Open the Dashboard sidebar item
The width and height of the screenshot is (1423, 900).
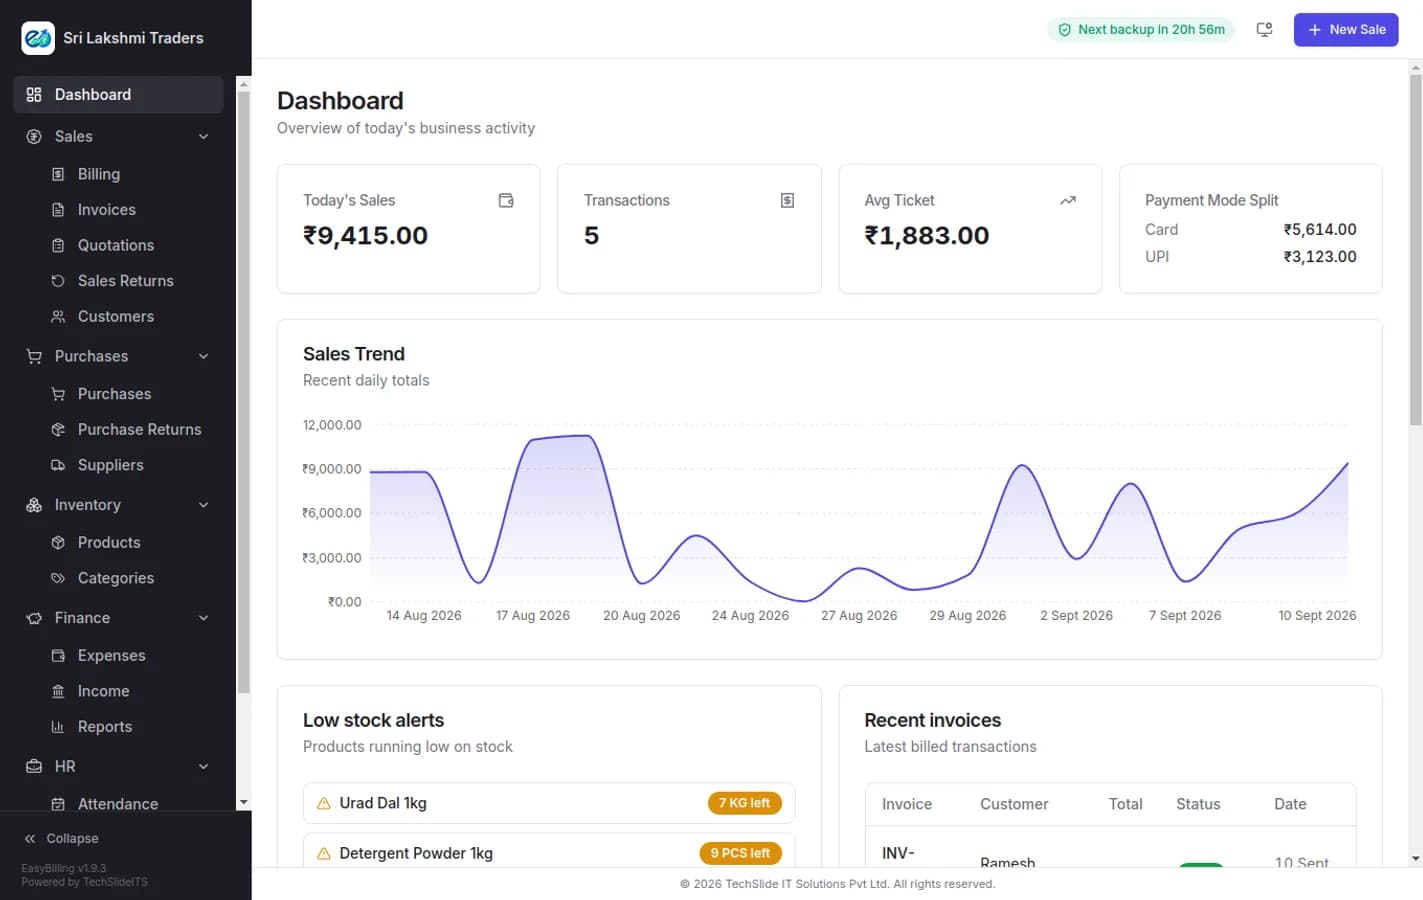point(118,94)
